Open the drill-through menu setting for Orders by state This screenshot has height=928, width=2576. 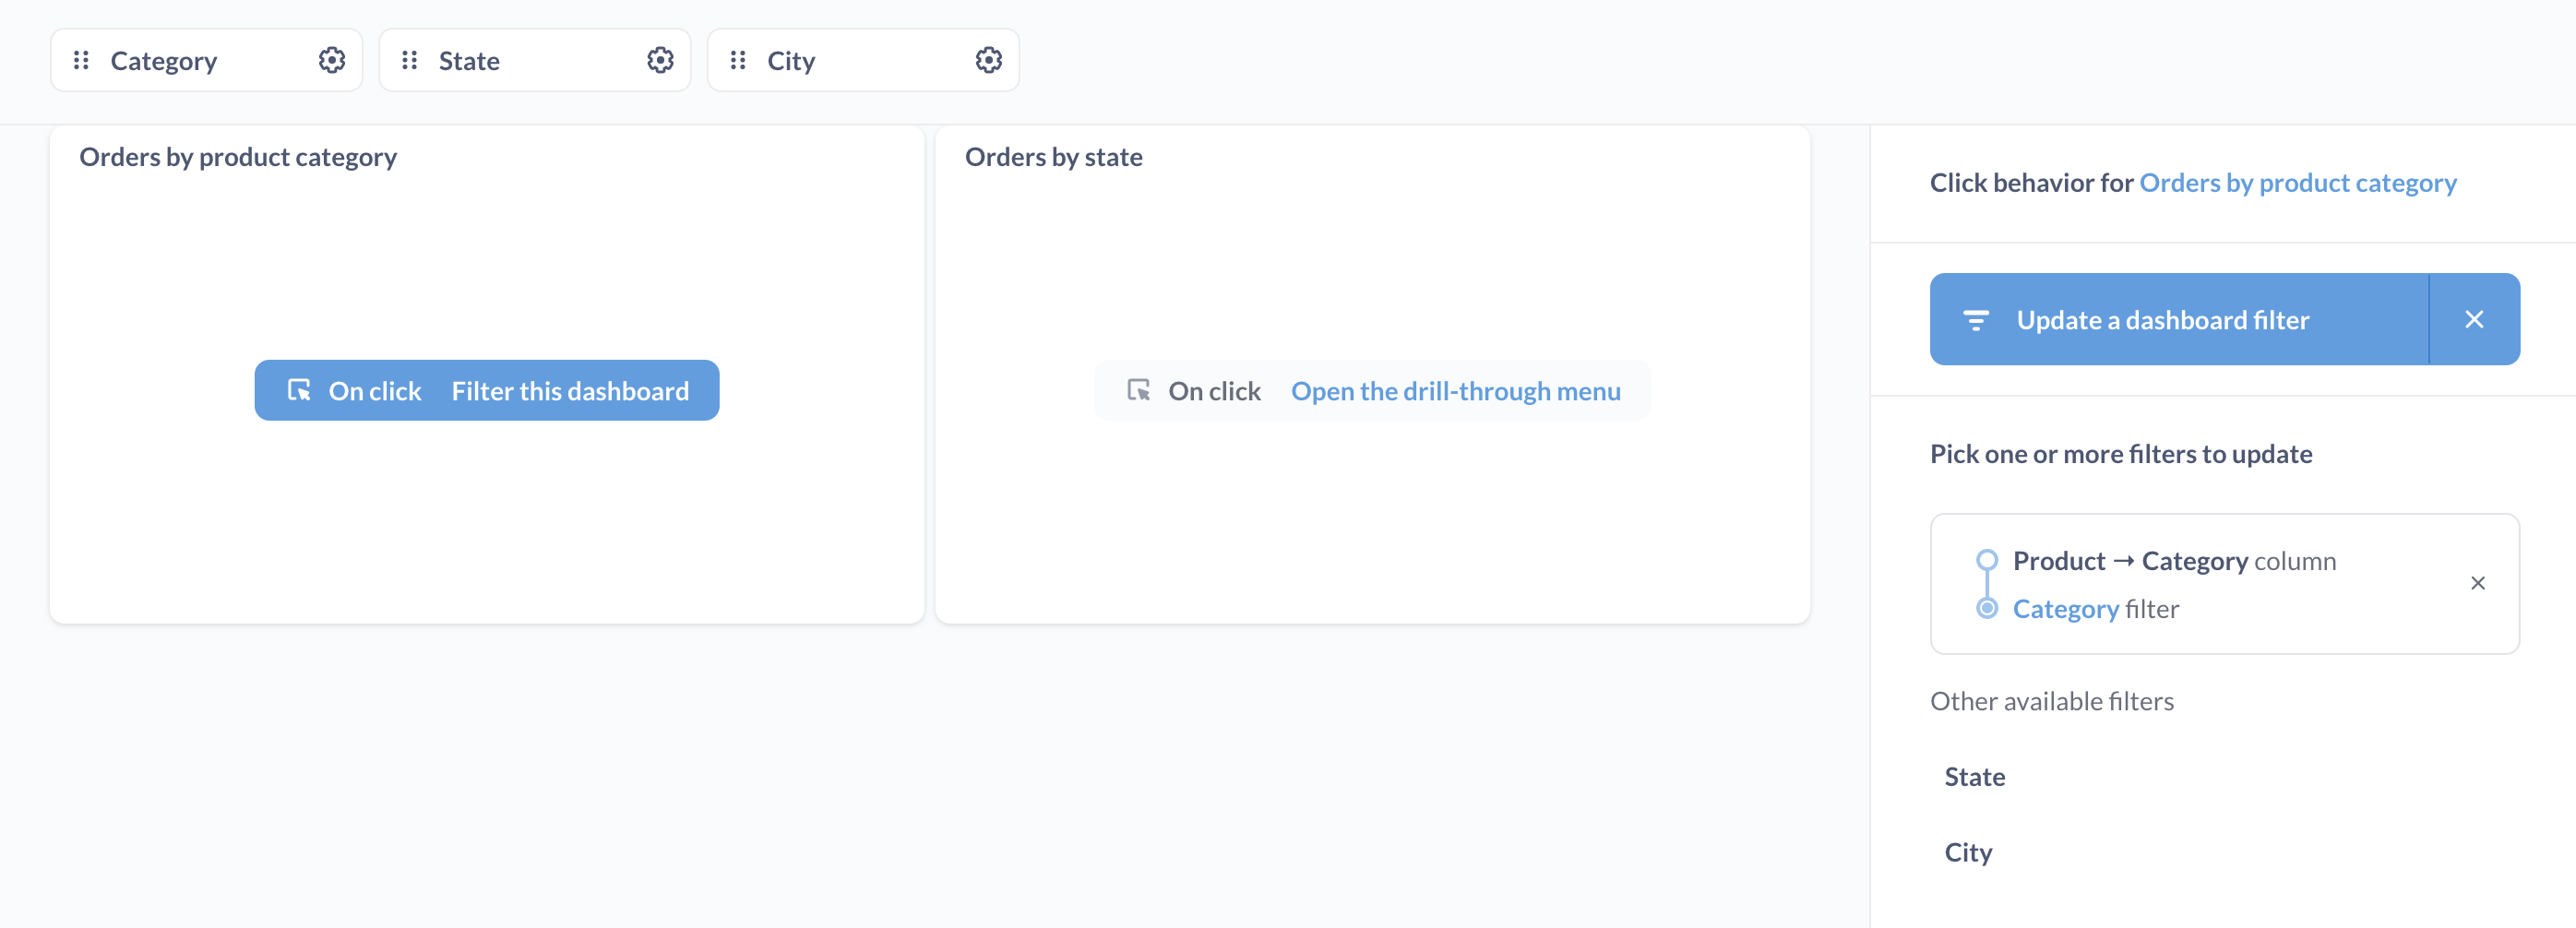point(1457,391)
